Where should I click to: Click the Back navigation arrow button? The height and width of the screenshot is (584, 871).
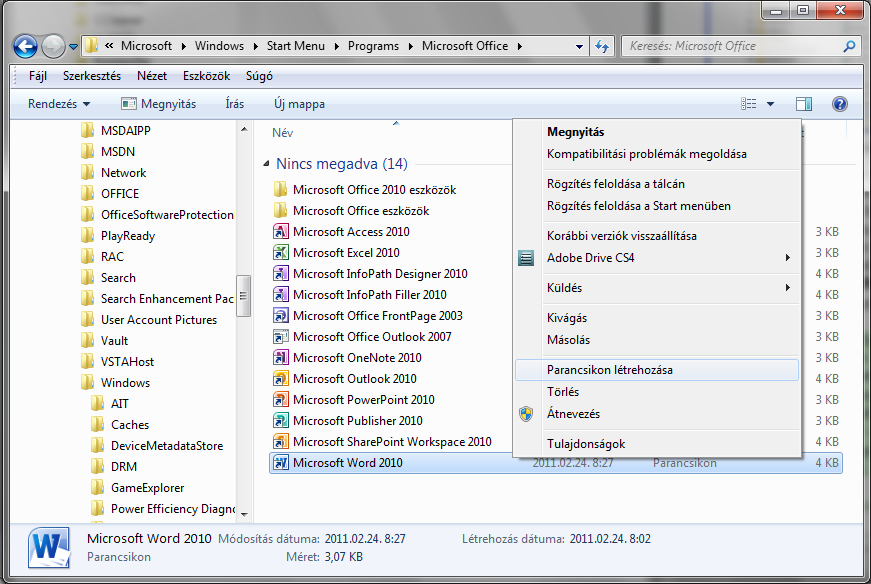click(x=25, y=46)
